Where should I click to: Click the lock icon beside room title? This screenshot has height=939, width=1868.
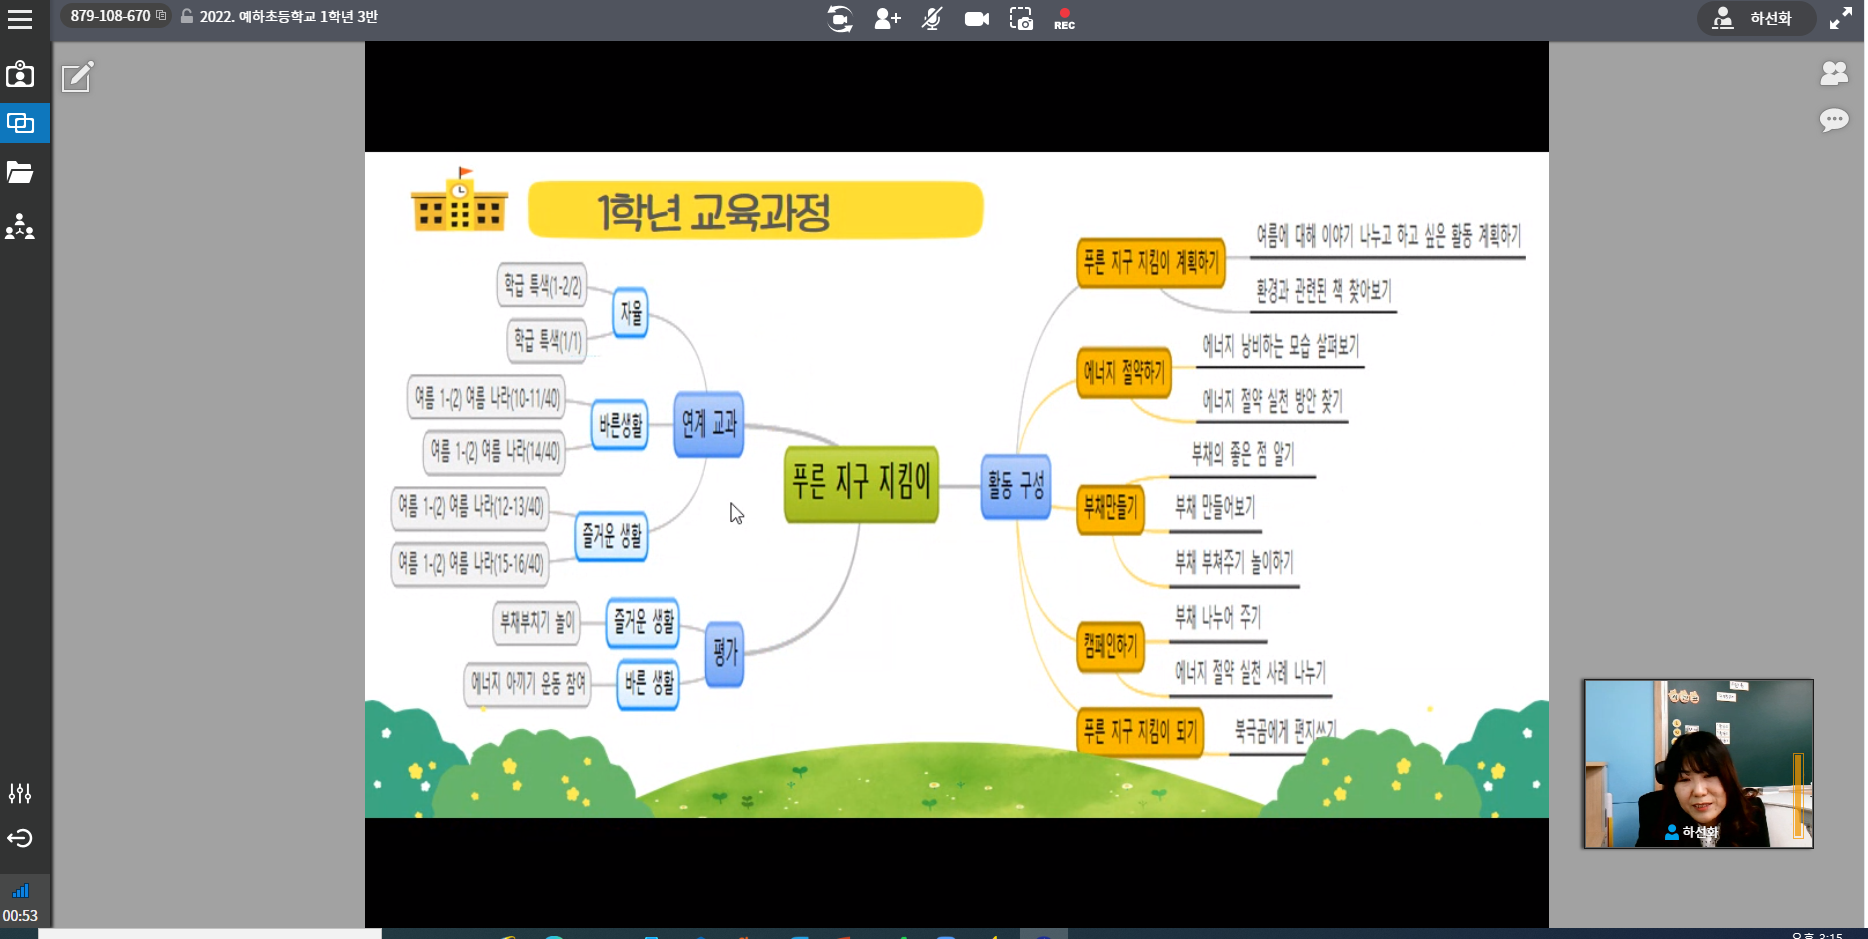coord(187,16)
